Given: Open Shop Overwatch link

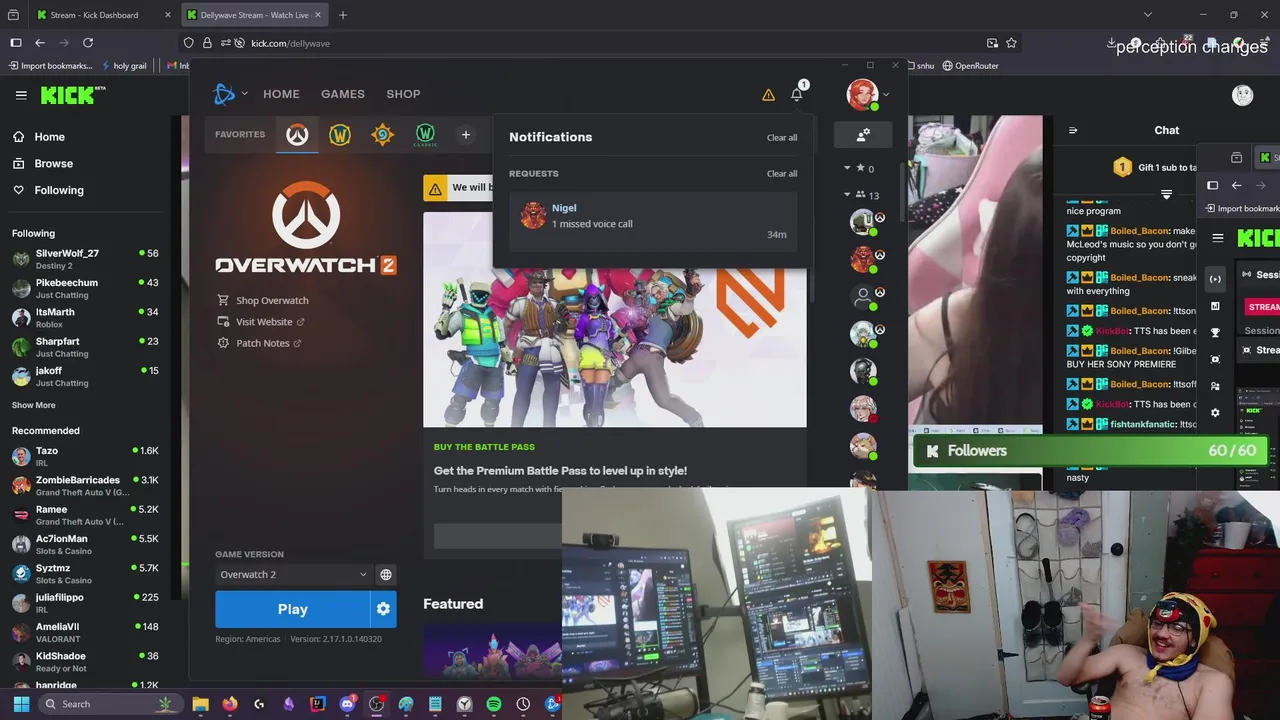Looking at the screenshot, I should point(263,300).
